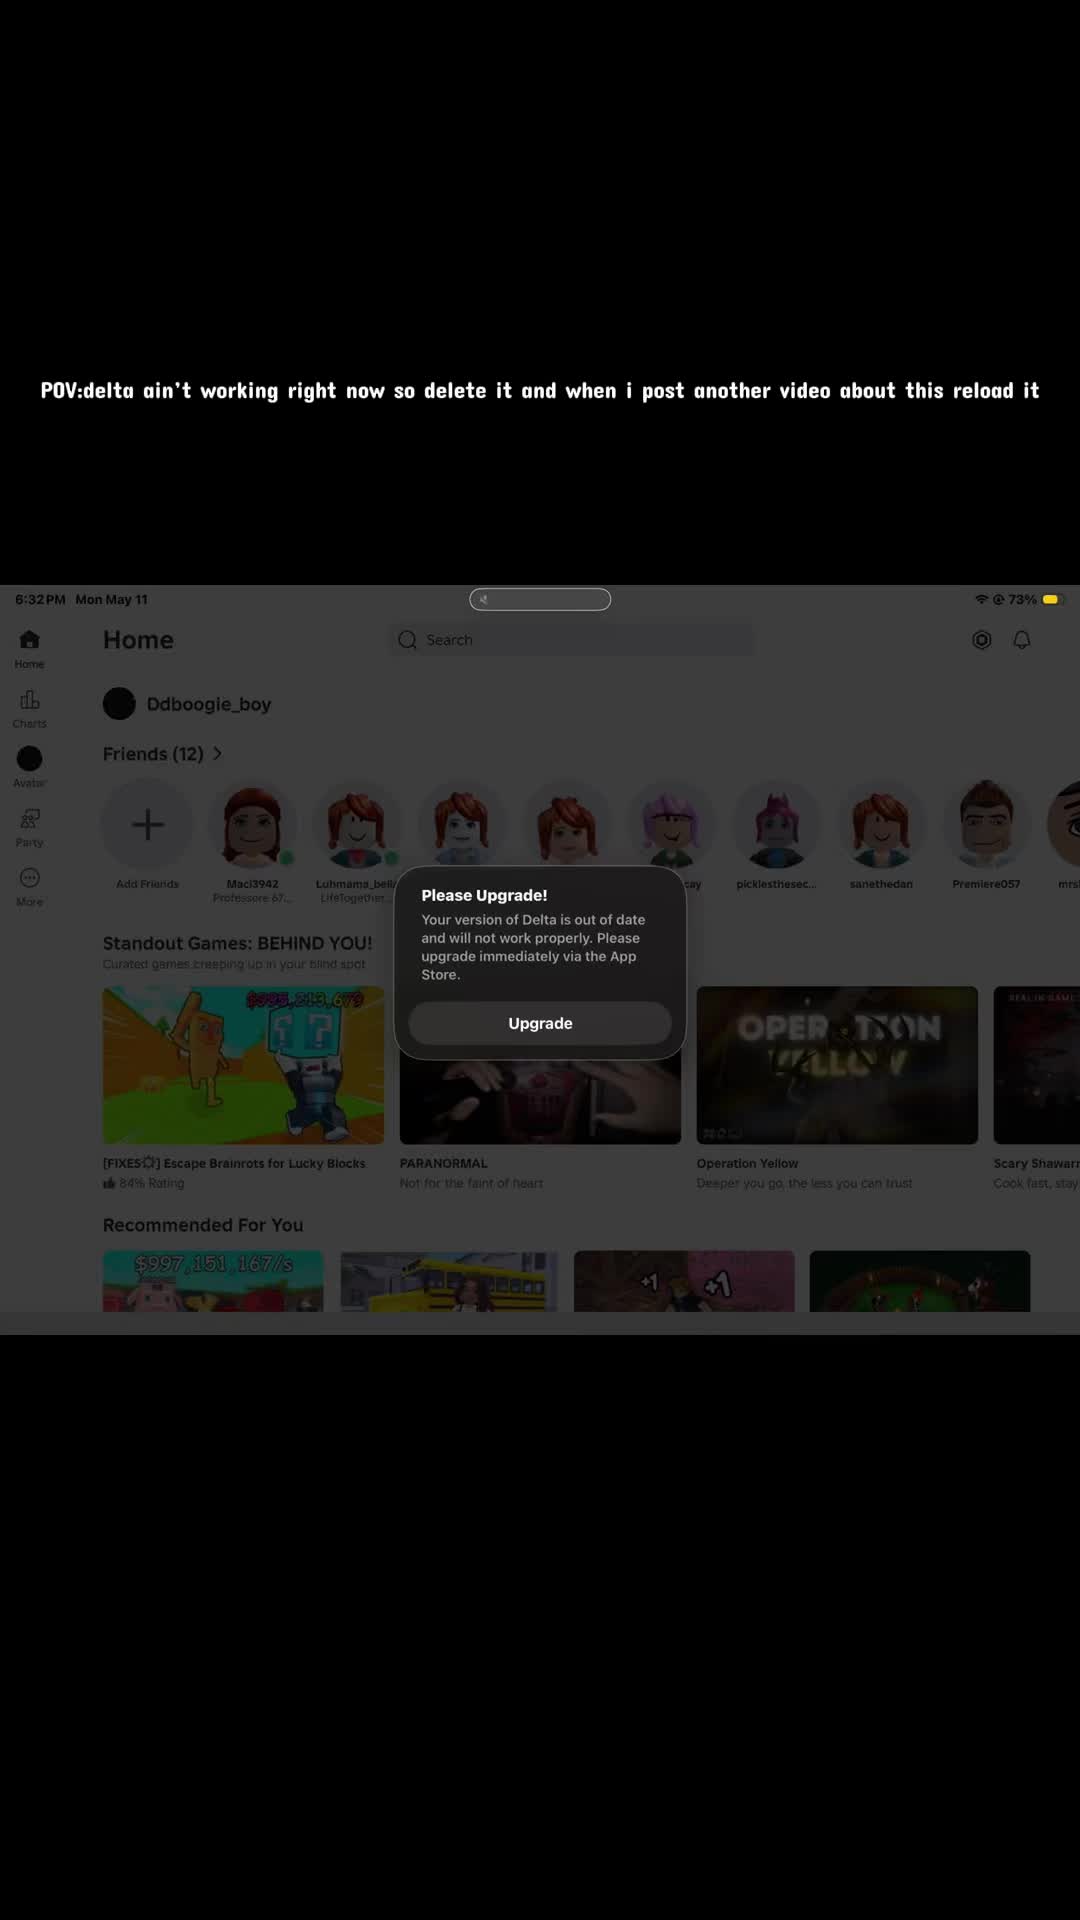The height and width of the screenshot is (1920, 1080).
Task: Tap the Wi-Fi status icon
Action: pos(981,599)
